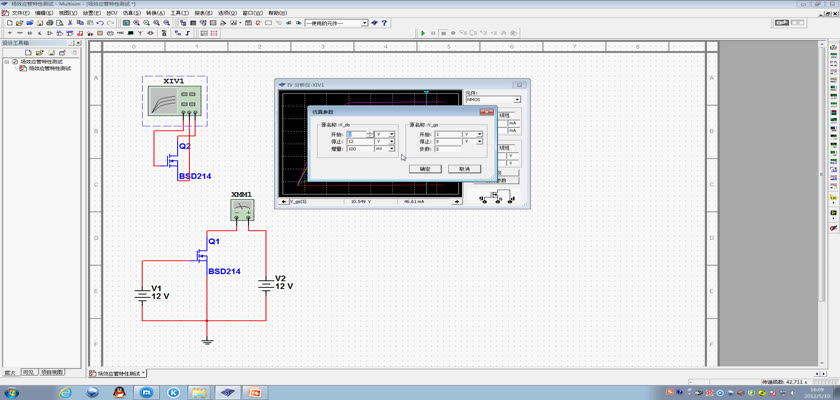
Task: Click the V1 12 V battery symbol
Action: pyautogui.click(x=142, y=296)
